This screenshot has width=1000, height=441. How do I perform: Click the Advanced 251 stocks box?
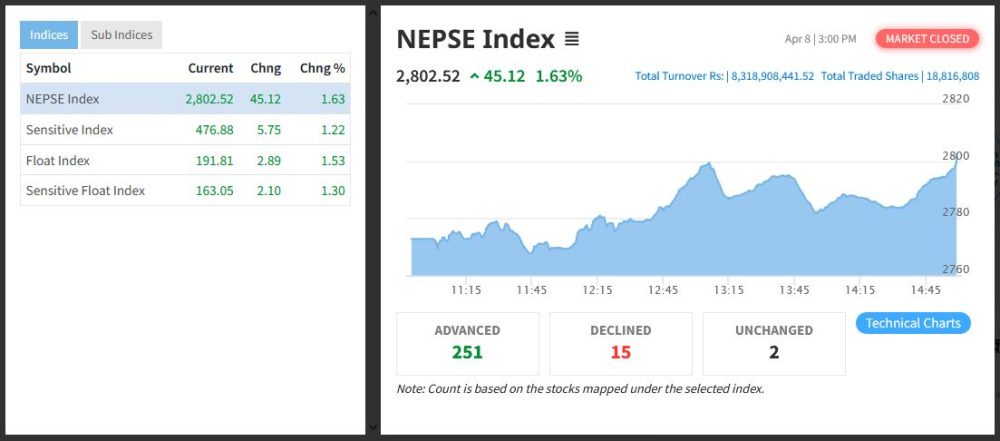467,343
